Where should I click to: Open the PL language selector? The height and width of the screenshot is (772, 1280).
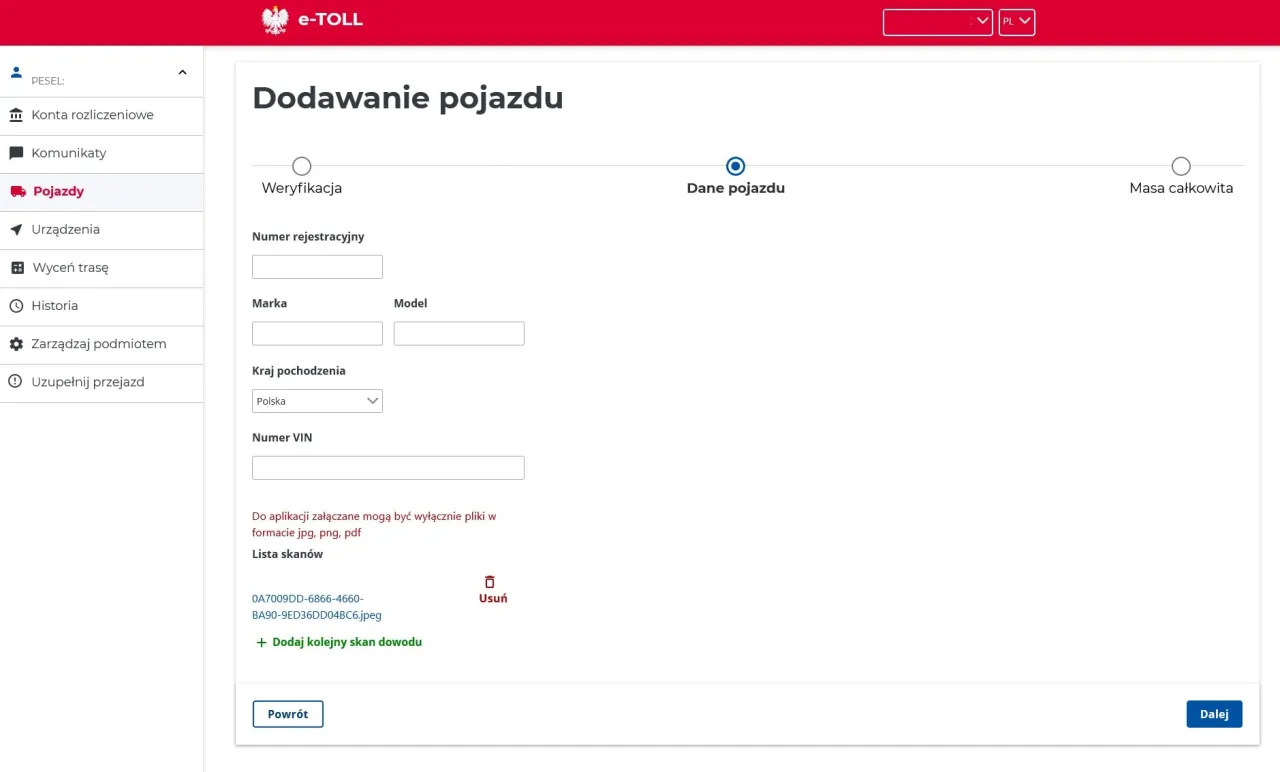1016,20
